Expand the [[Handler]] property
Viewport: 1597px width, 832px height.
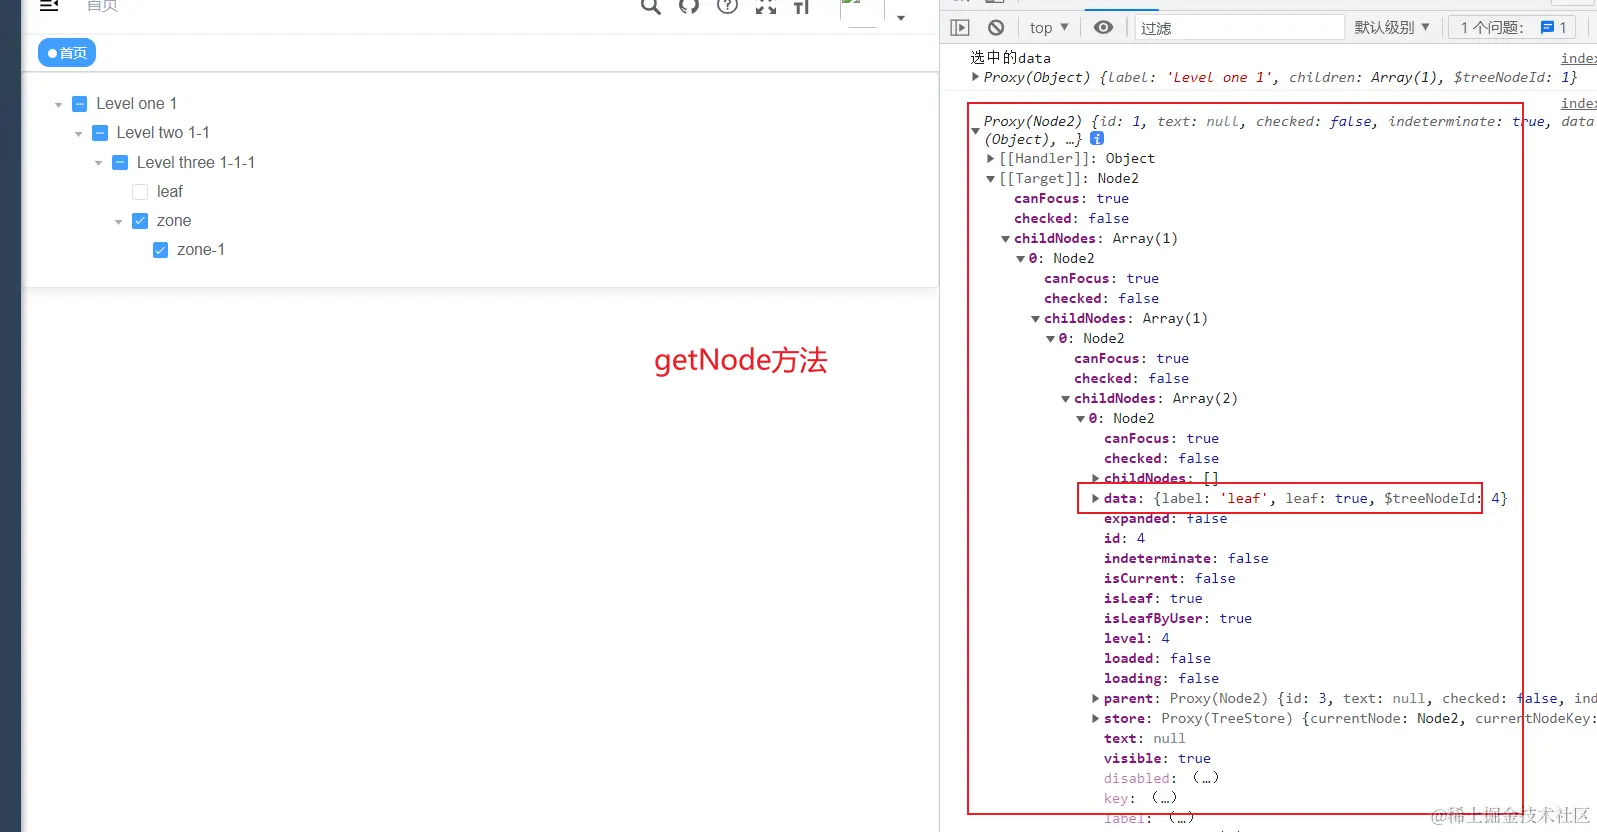pyautogui.click(x=990, y=158)
